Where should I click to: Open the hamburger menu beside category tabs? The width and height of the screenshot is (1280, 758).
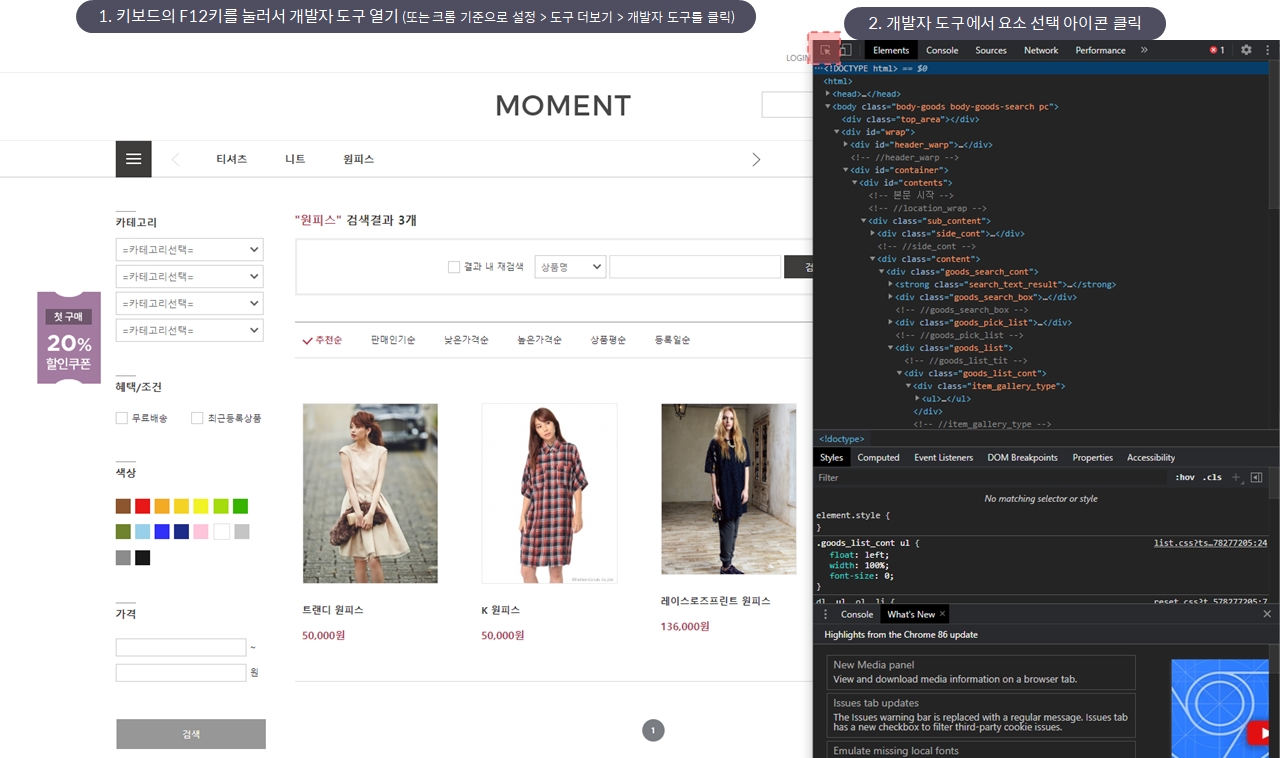(x=133, y=159)
